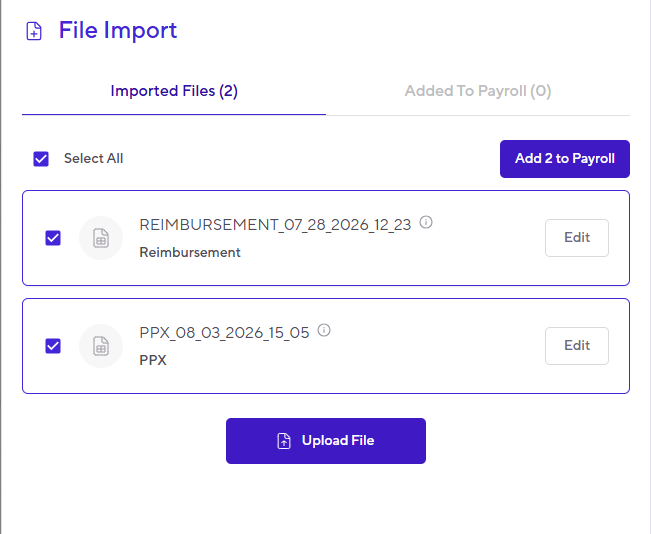Click the File Import heading text

point(118,30)
